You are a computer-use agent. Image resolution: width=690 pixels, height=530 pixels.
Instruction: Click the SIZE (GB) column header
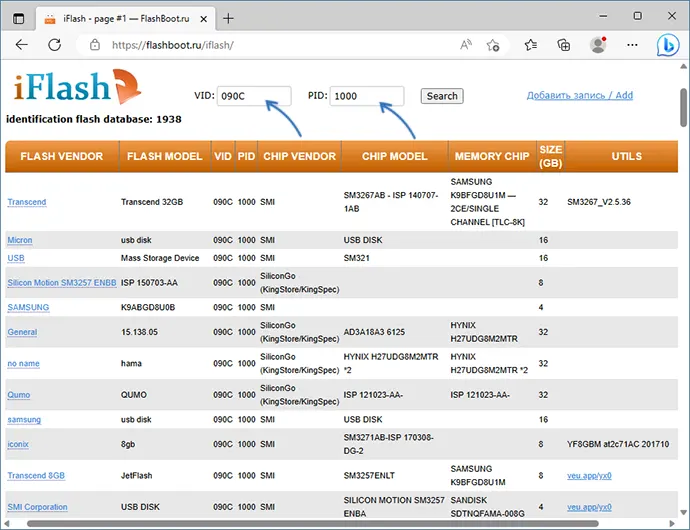coord(551,156)
